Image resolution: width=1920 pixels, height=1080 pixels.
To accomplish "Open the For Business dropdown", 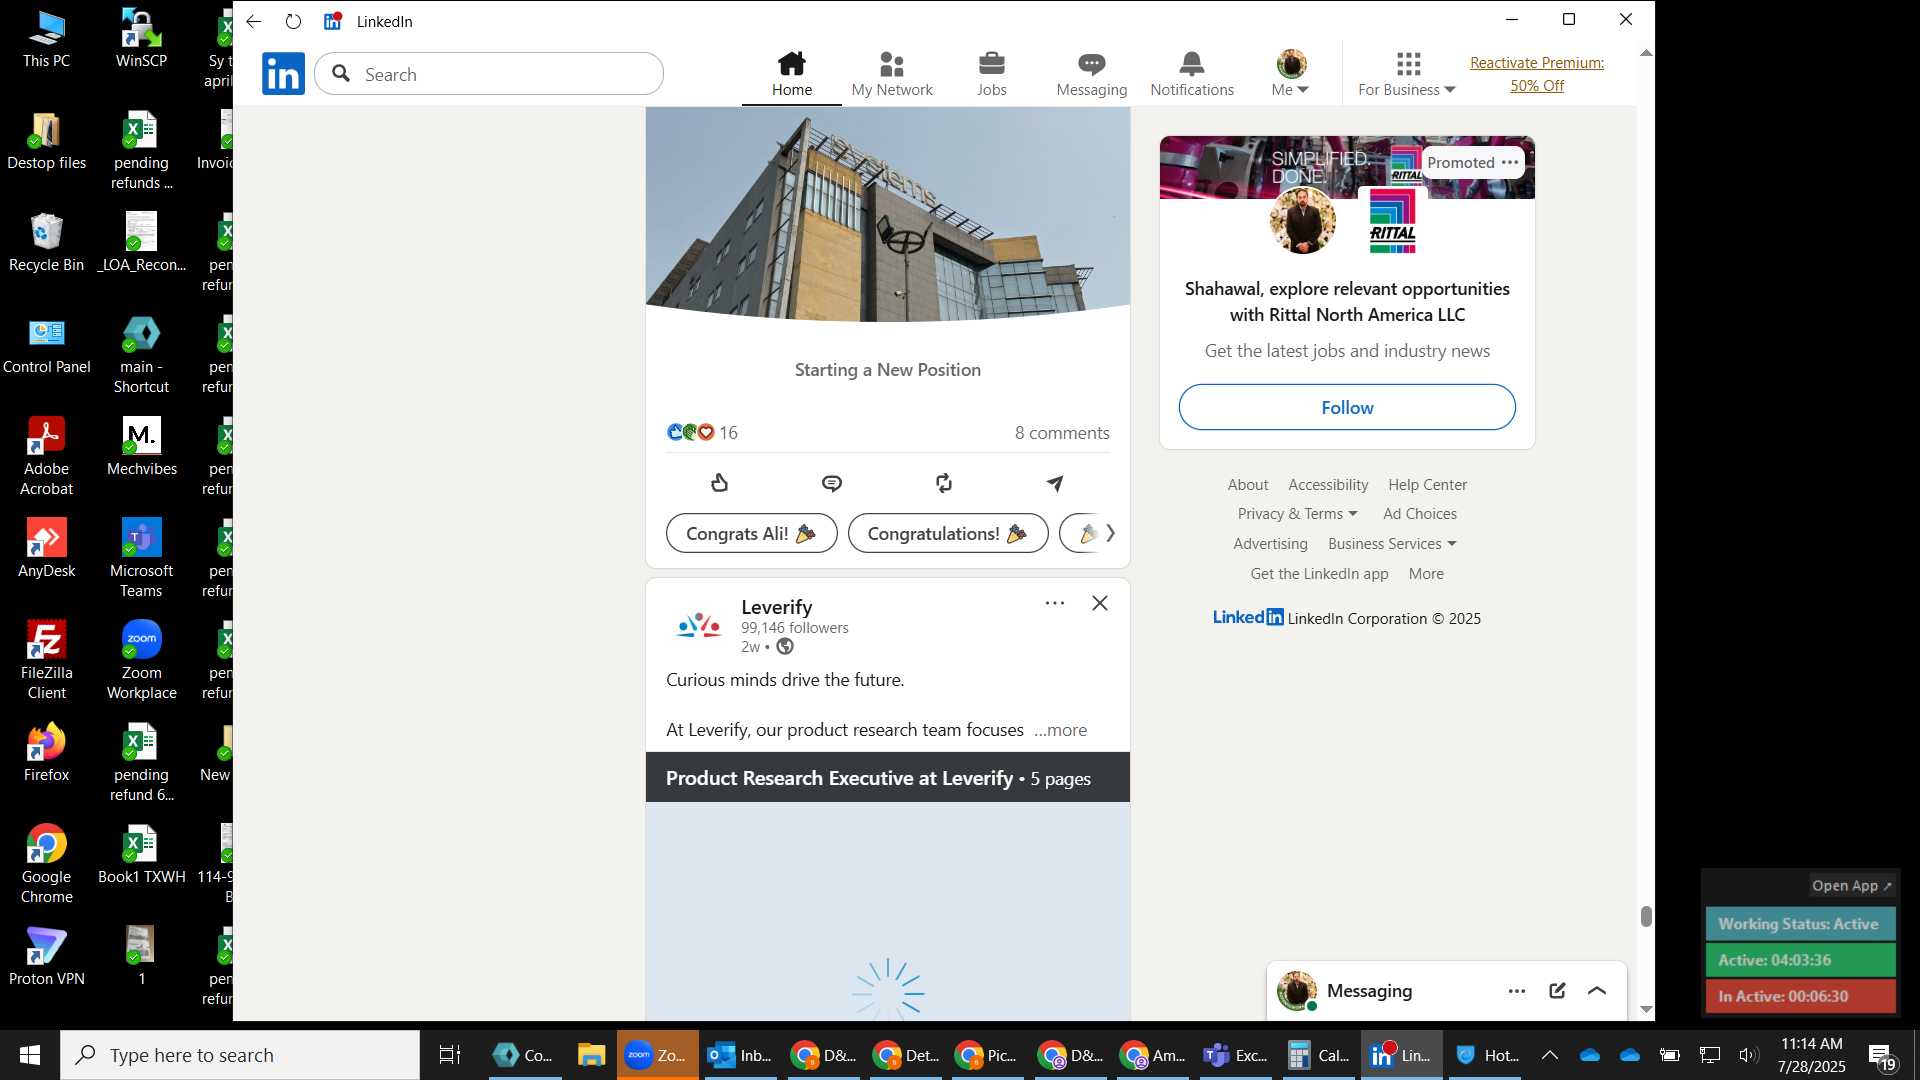I will click(1407, 74).
